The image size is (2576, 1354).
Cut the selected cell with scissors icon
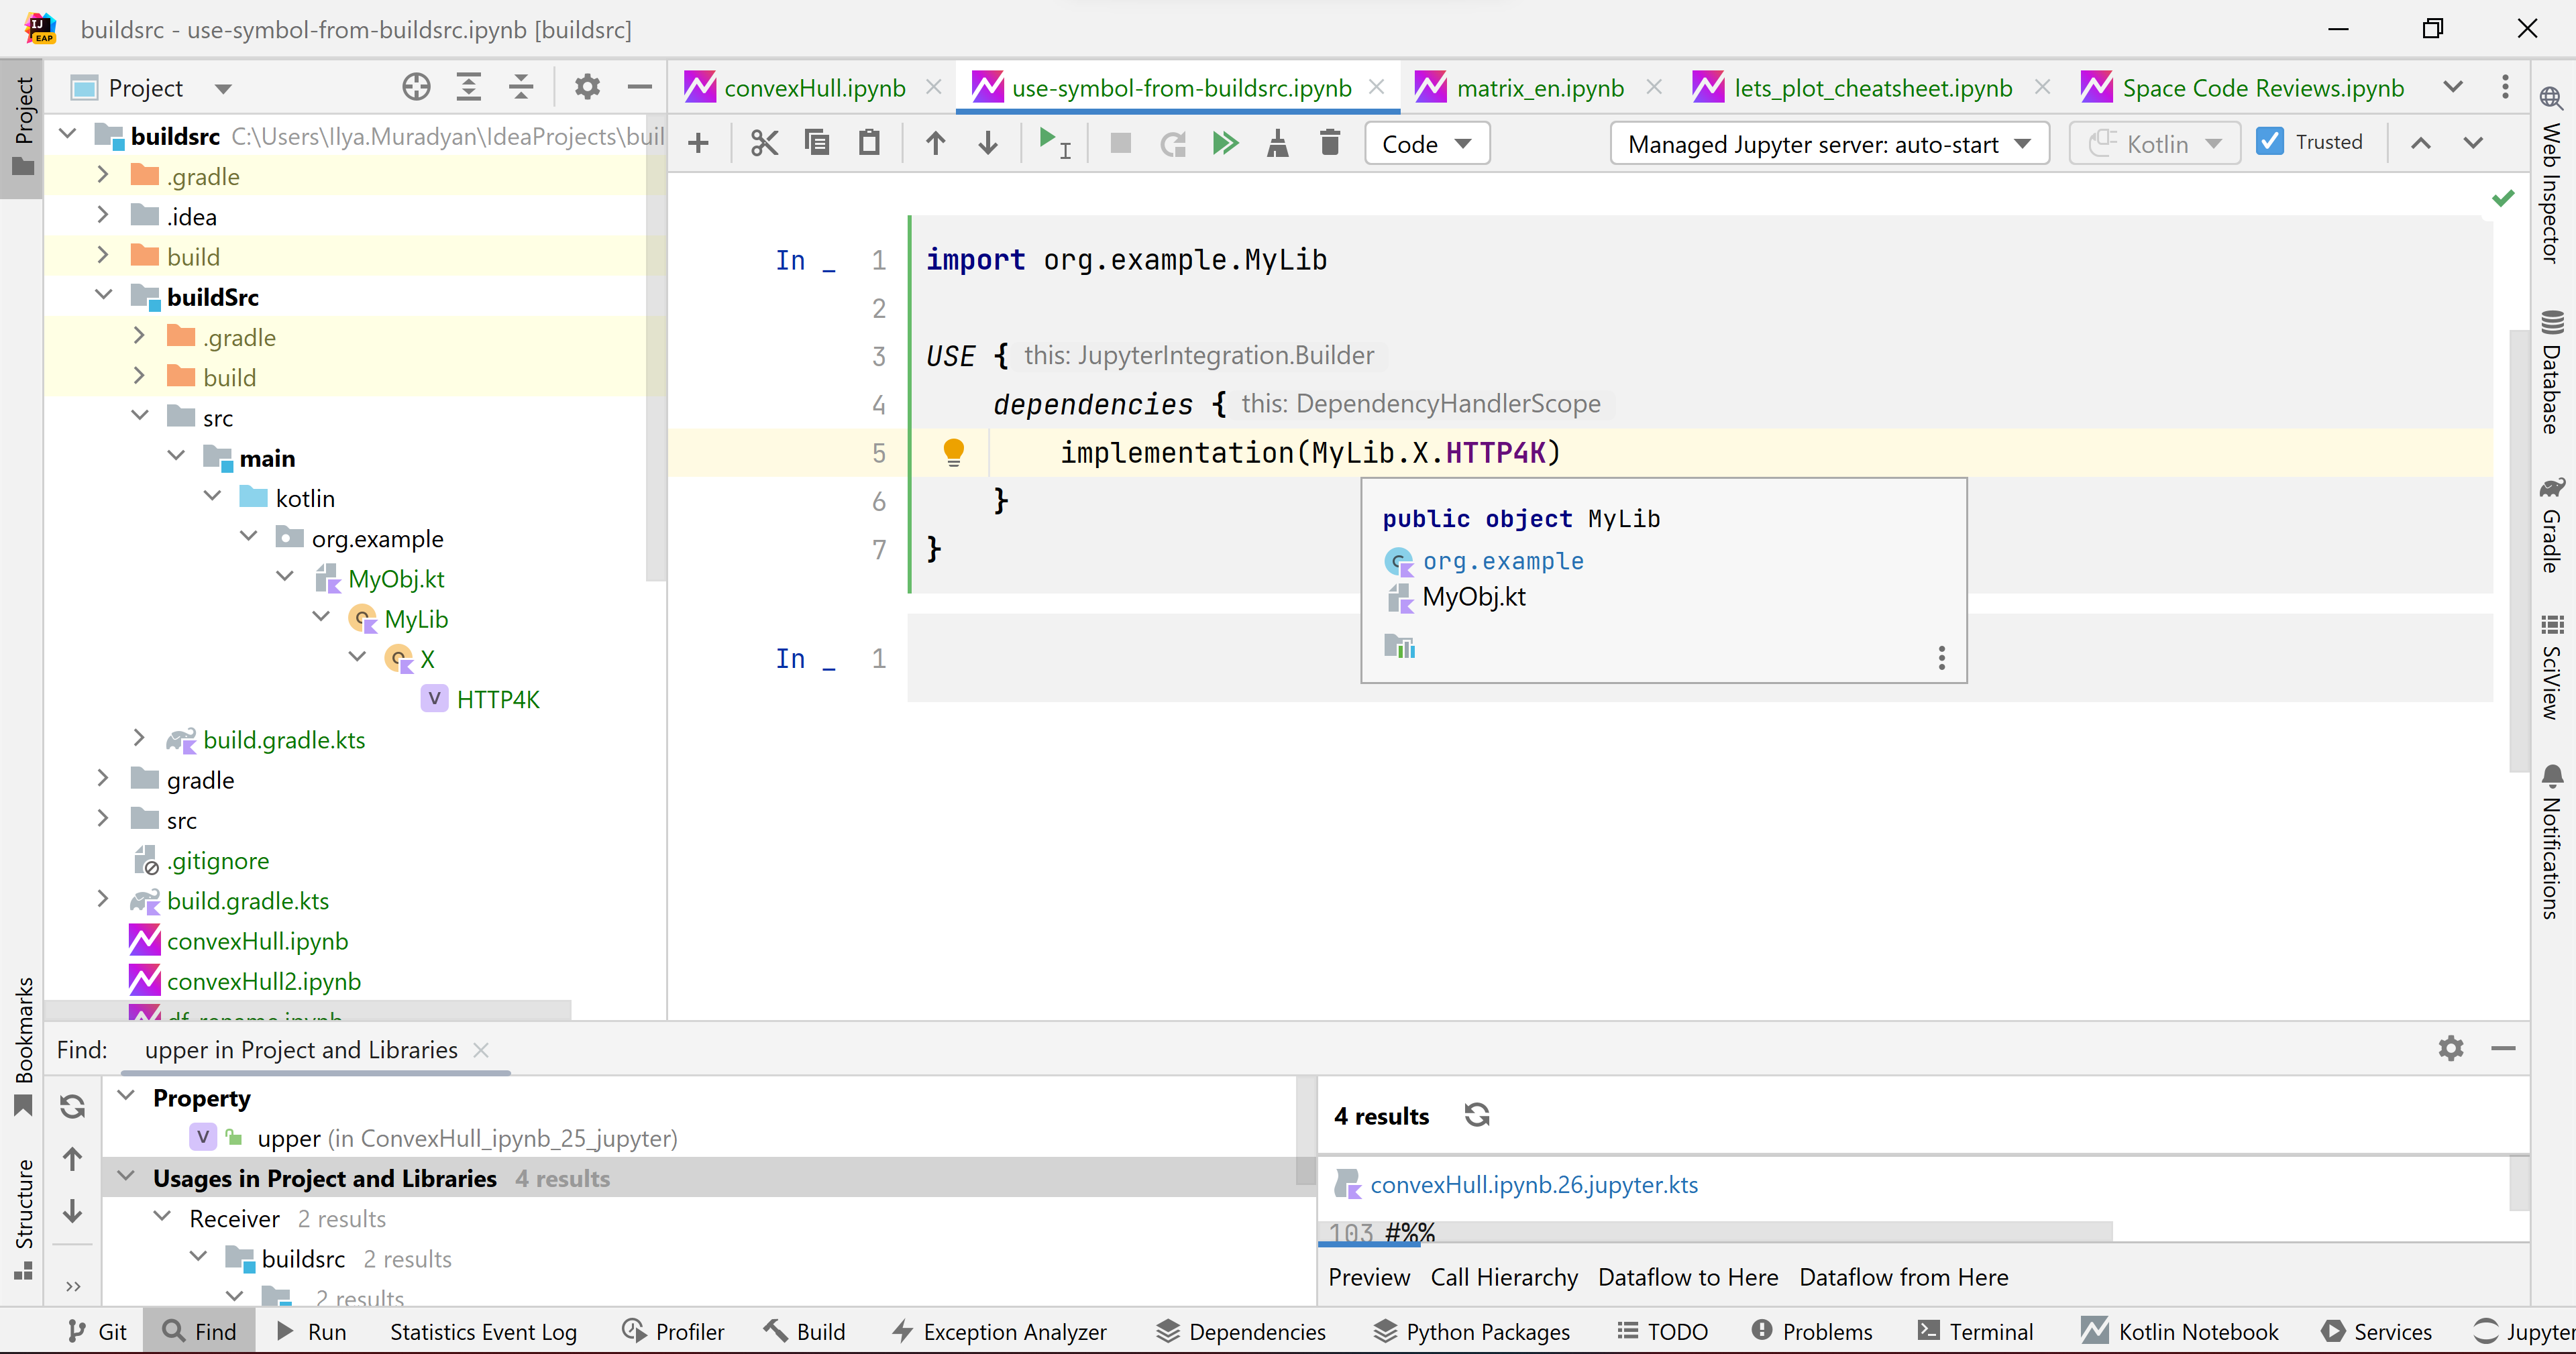point(764,144)
